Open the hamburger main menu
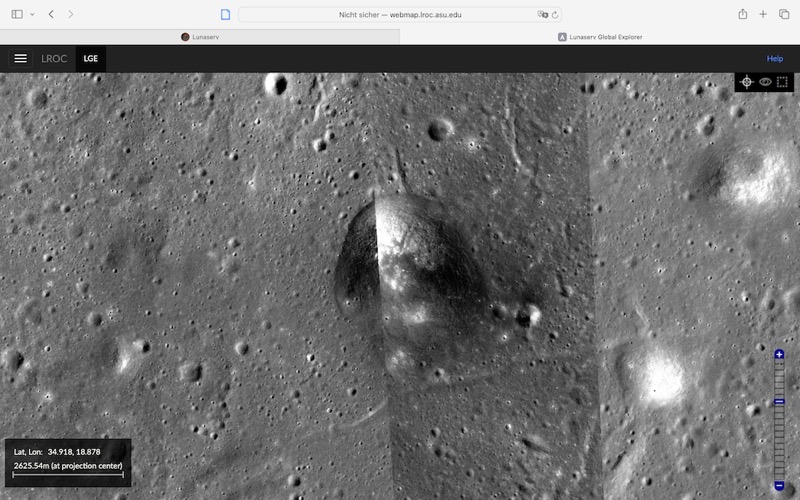This screenshot has width=800, height=500. point(20,58)
